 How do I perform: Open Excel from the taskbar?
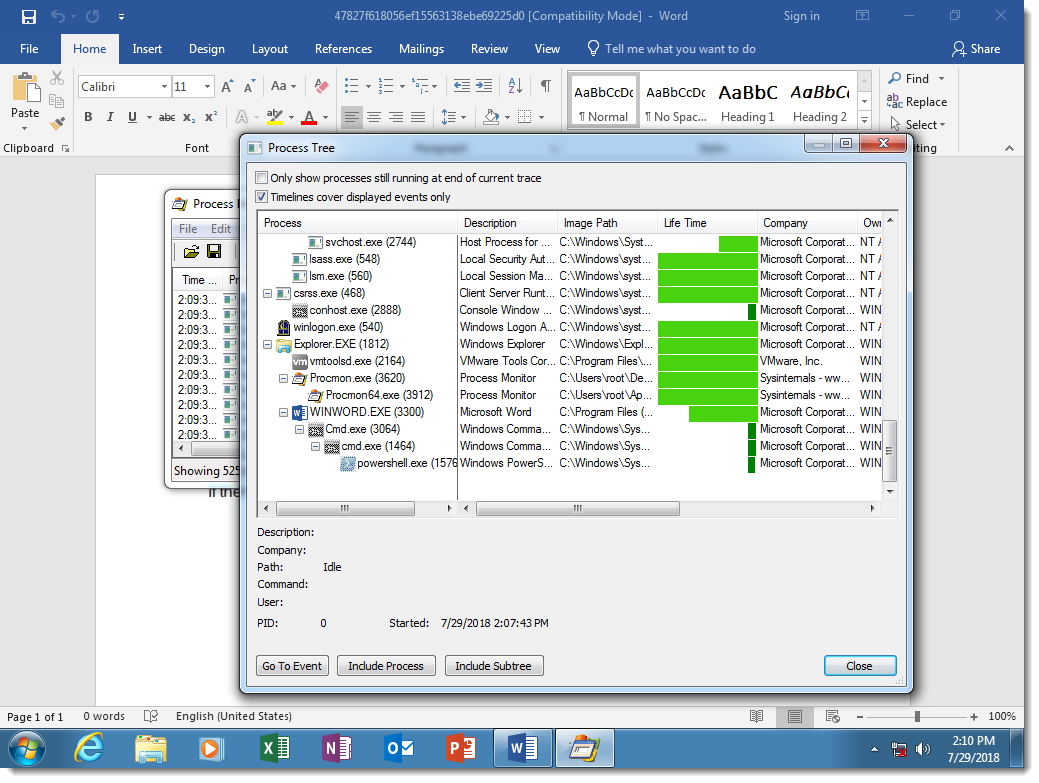pyautogui.click(x=274, y=749)
